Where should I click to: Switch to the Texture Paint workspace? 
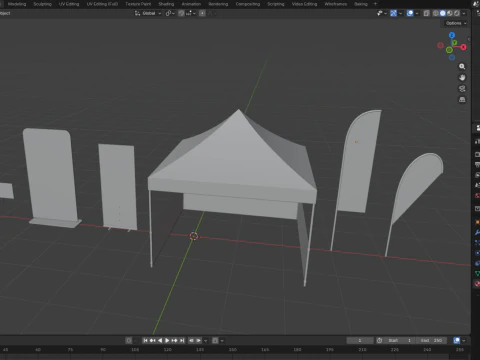pyautogui.click(x=138, y=4)
